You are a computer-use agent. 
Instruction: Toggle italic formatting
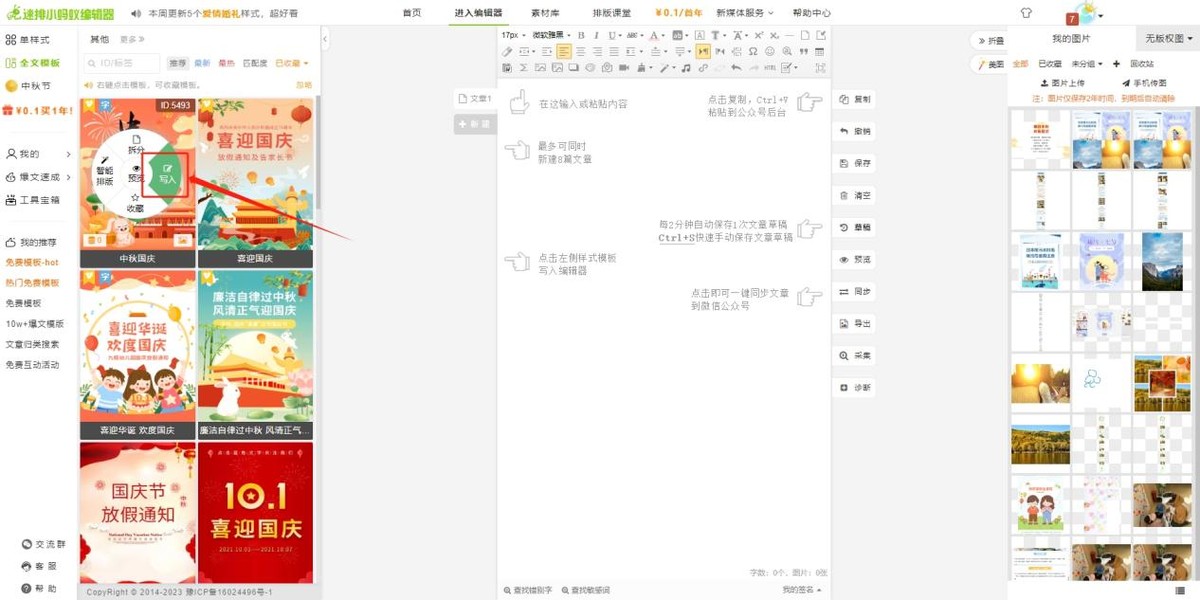click(596, 36)
